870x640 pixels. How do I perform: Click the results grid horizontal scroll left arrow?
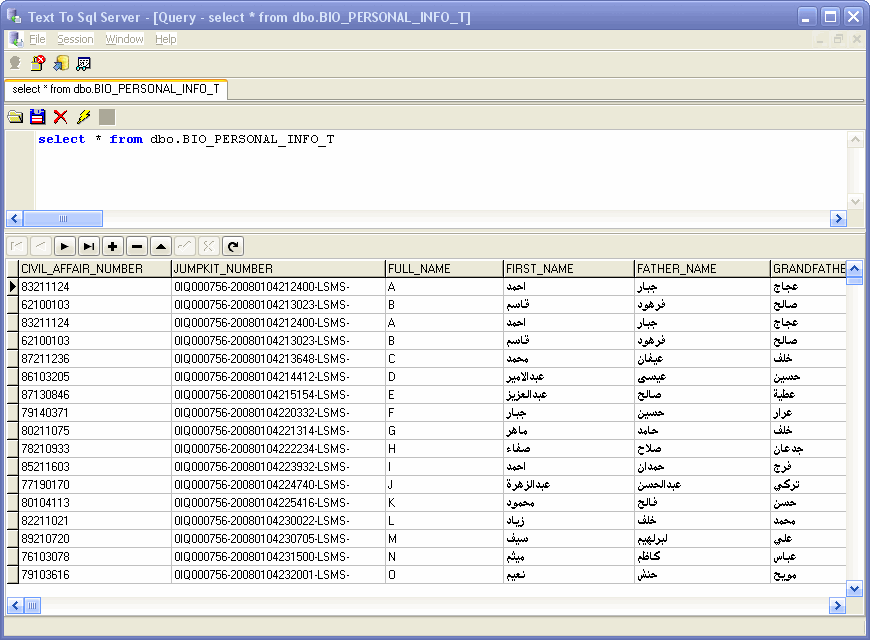[15, 606]
